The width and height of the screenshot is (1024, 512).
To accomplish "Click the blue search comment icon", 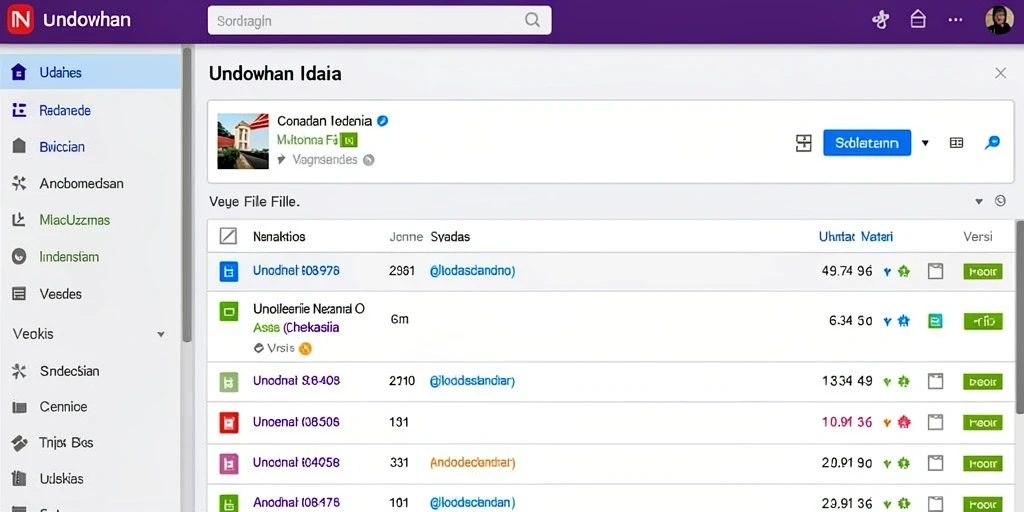I will pos(992,142).
